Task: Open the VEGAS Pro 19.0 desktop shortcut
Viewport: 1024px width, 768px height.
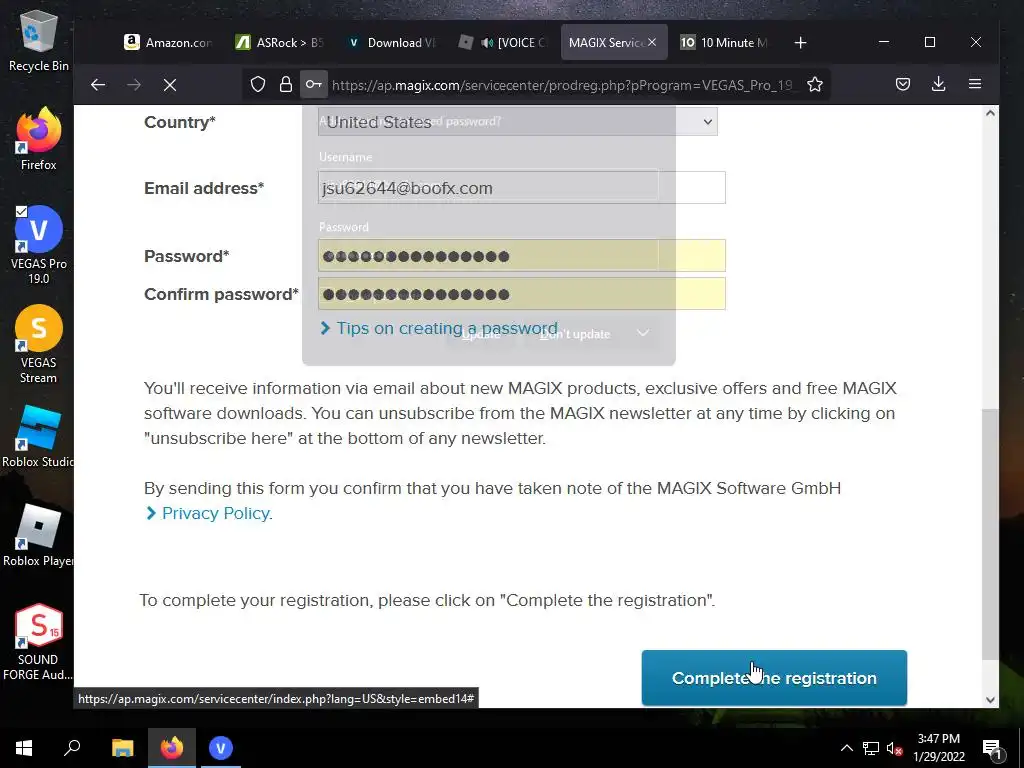Action: click(38, 246)
